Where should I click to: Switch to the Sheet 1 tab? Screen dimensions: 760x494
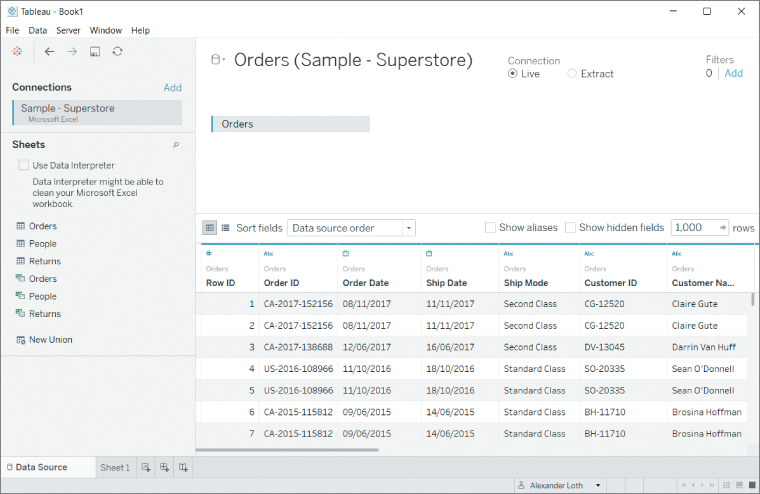[114, 467]
